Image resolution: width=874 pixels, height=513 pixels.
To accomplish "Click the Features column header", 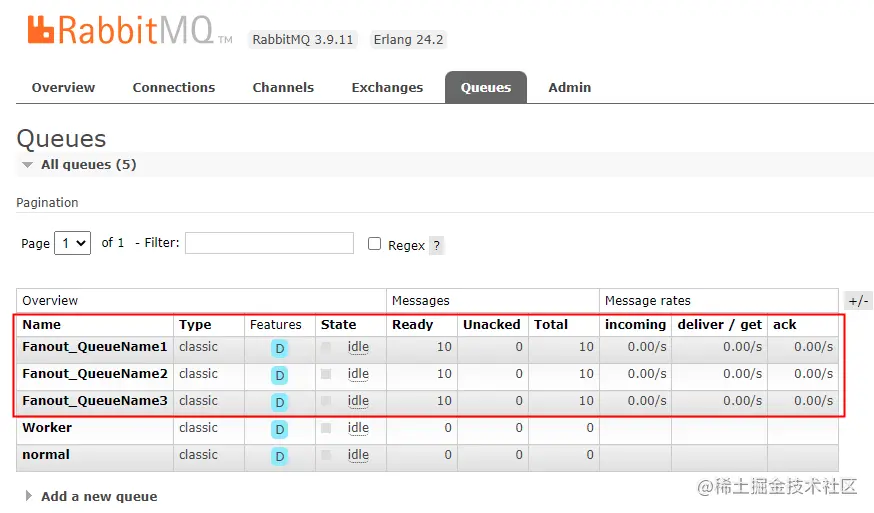I will coord(275,325).
